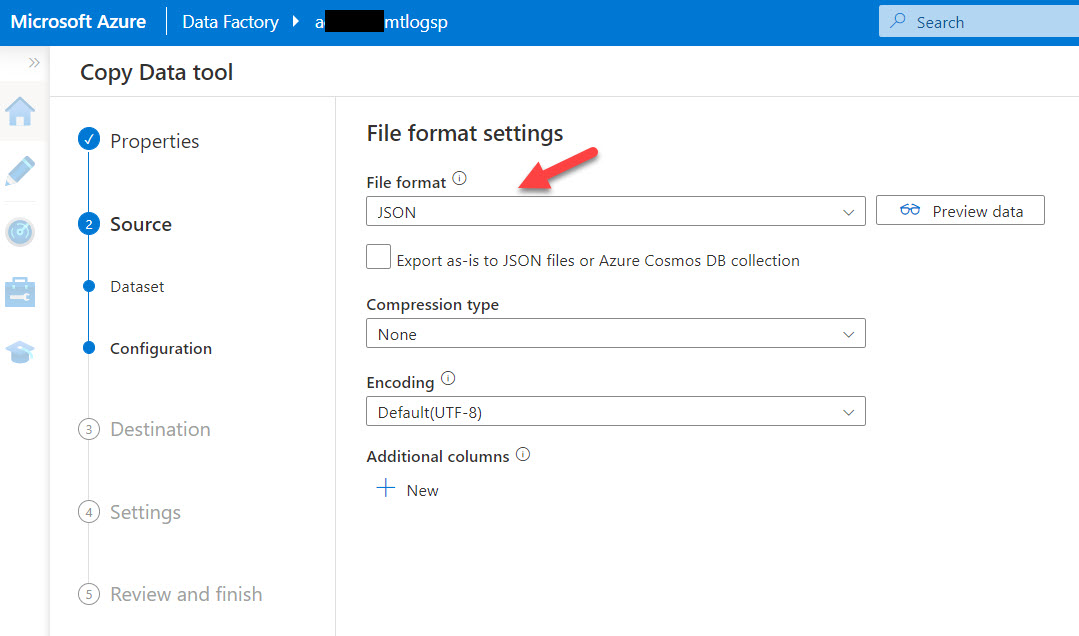Open the File format dropdown
Image resolution: width=1079 pixels, height=636 pixels.
tap(615, 211)
